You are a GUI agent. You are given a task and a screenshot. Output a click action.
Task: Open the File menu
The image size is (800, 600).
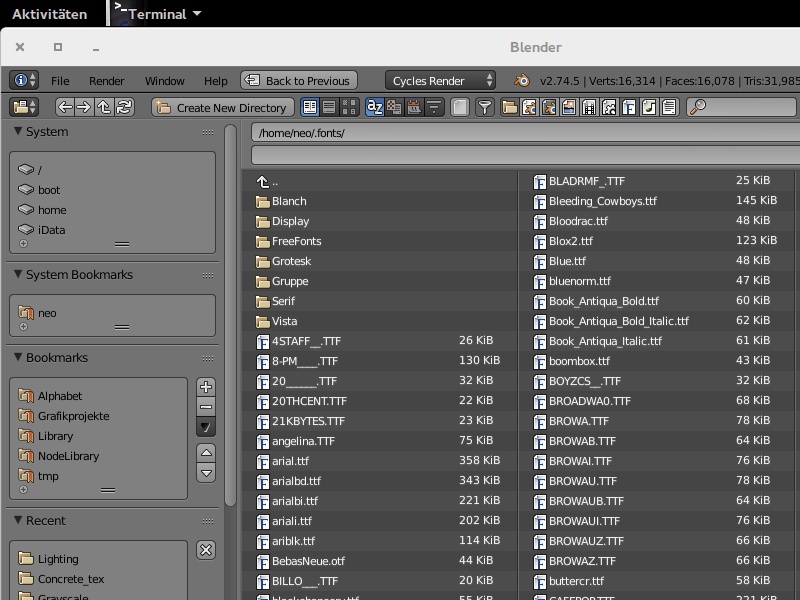click(60, 81)
